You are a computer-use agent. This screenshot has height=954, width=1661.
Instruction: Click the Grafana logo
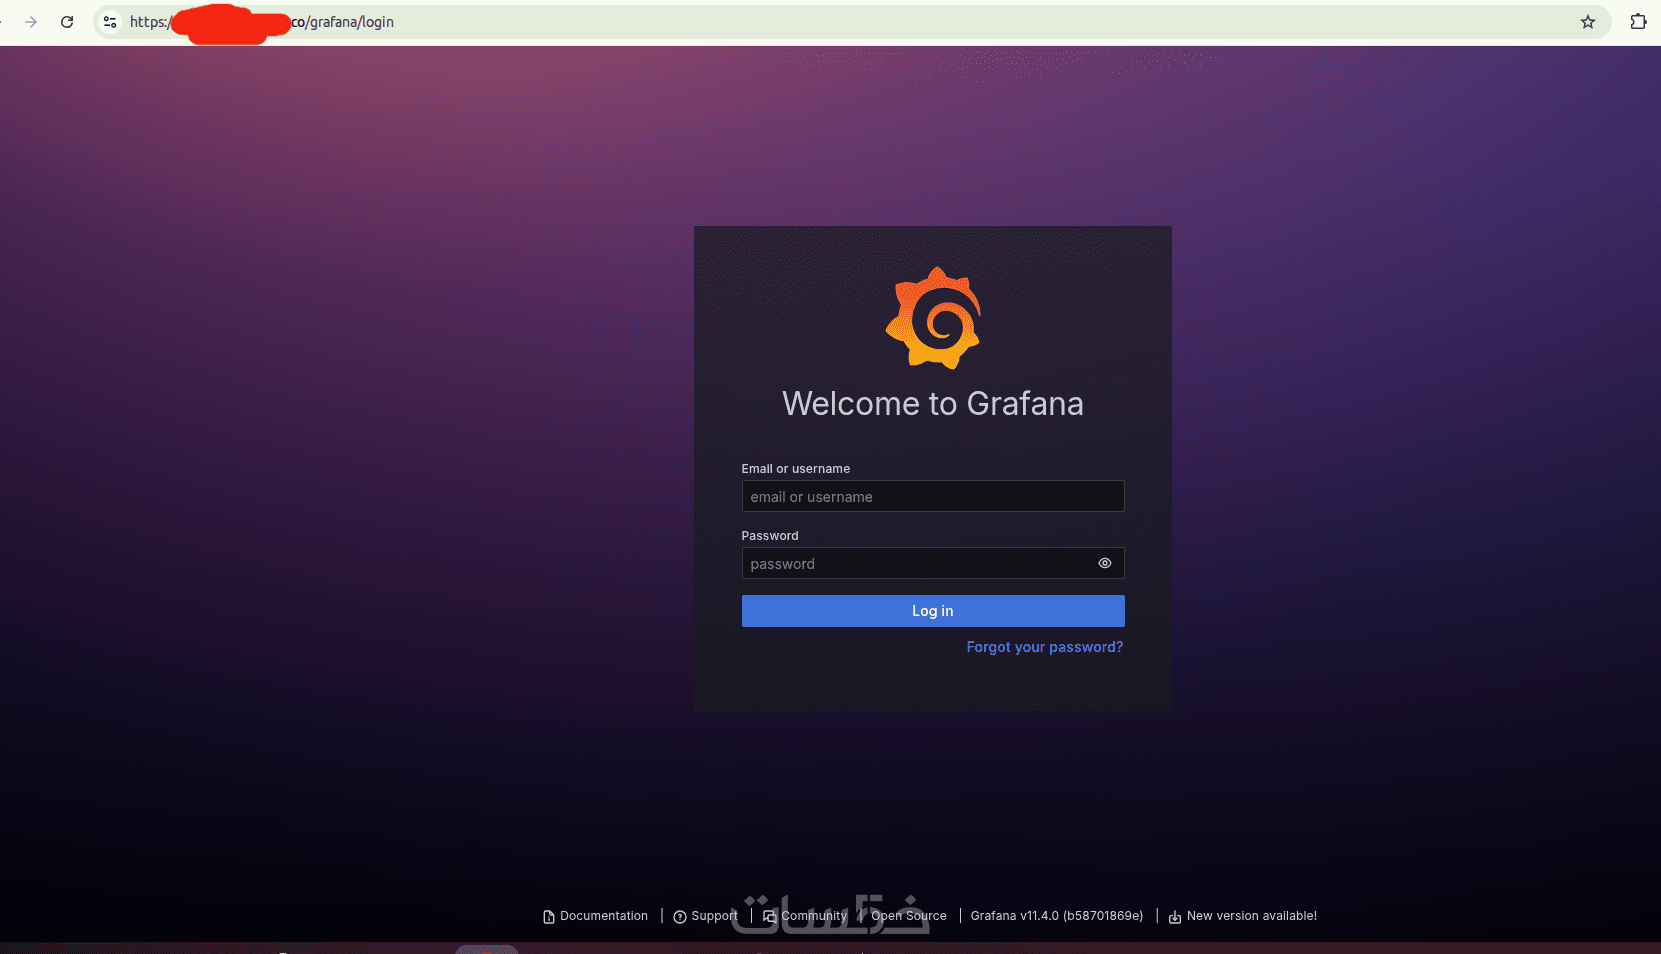(933, 318)
